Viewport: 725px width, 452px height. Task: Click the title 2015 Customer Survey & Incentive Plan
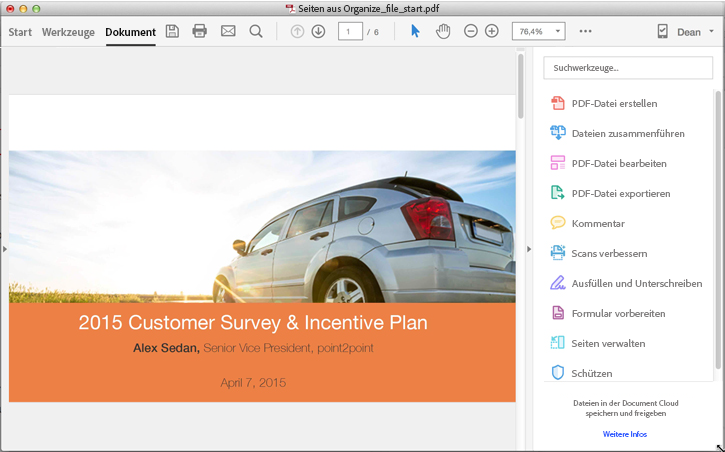[x=253, y=322]
